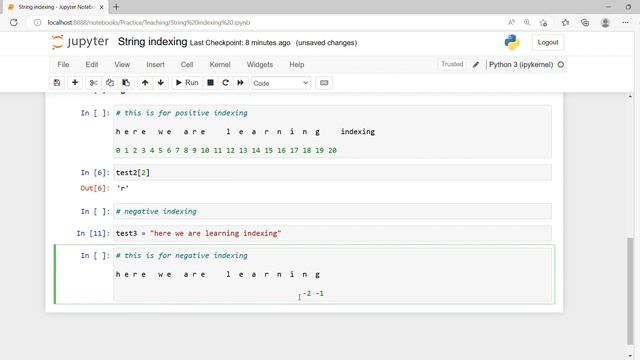
Task: Click the kernel idle circle indicator
Action: click(561, 64)
